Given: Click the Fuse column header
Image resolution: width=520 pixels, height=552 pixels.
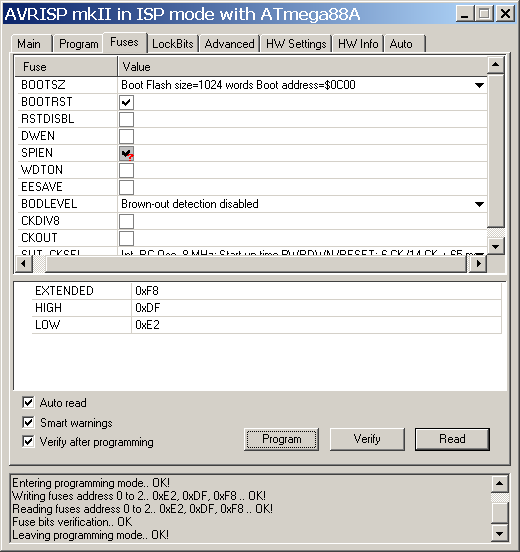Looking at the screenshot, I should 66,67.
